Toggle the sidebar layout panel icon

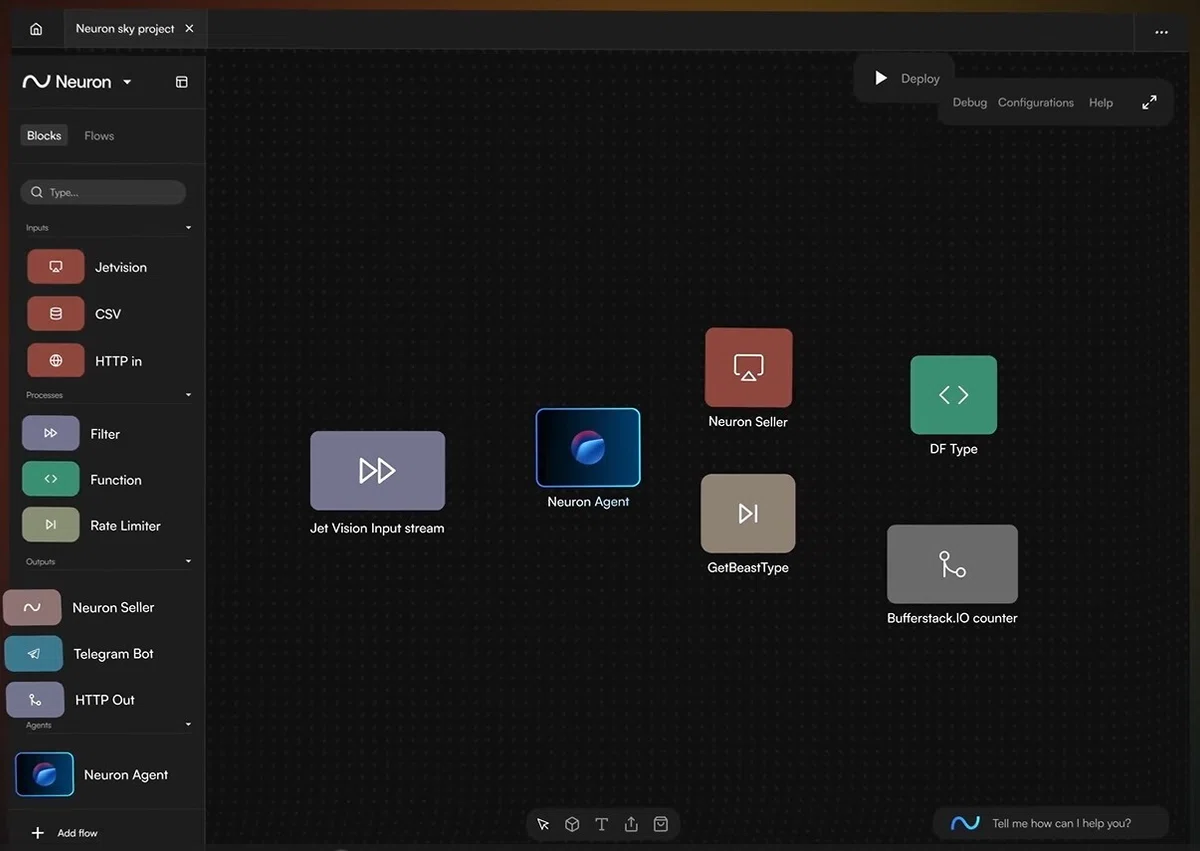182,82
